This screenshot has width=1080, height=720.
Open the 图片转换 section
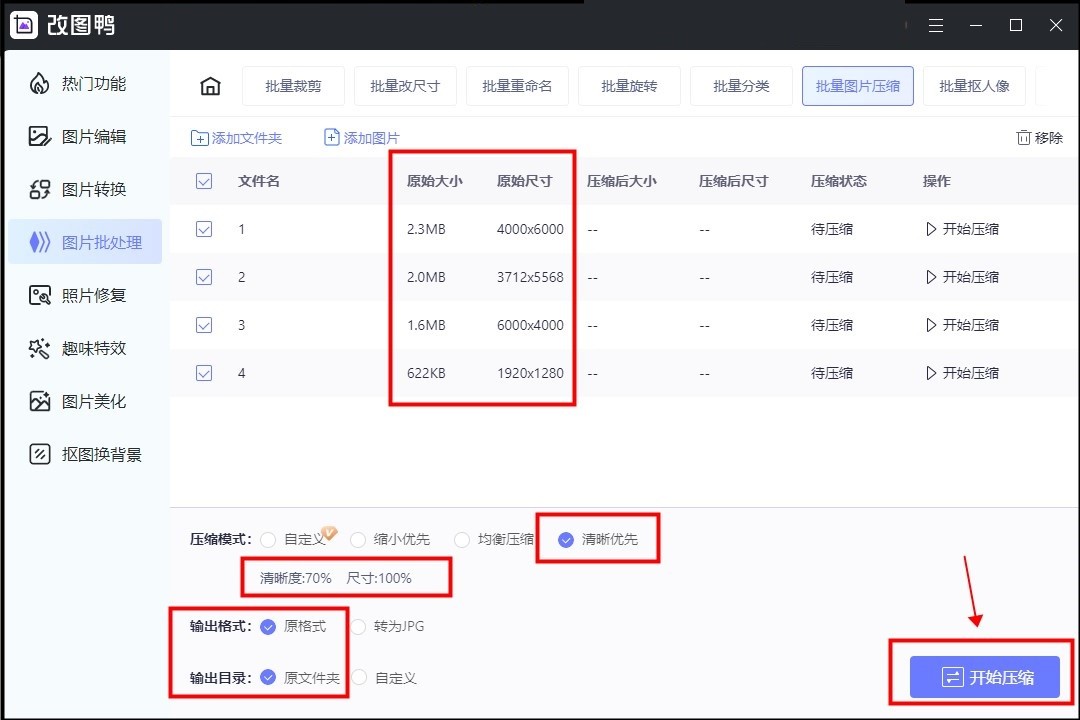(86, 189)
